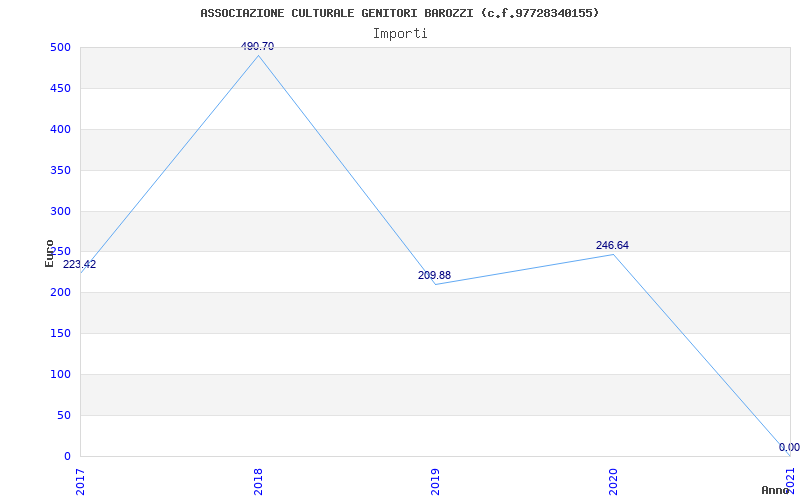
Task: Select the 2021 x-axis label
Action: pyautogui.click(x=790, y=482)
